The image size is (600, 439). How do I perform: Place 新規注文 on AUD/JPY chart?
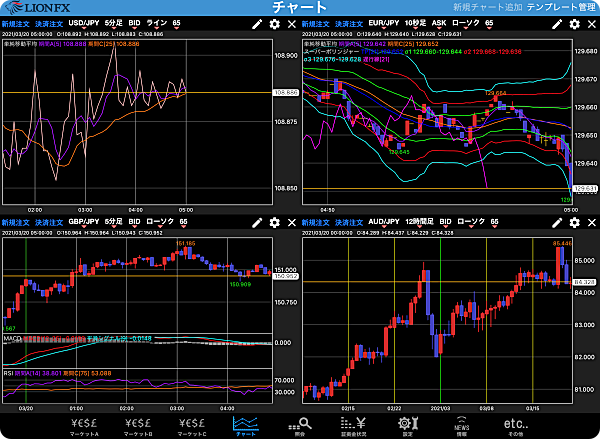tap(316, 222)
